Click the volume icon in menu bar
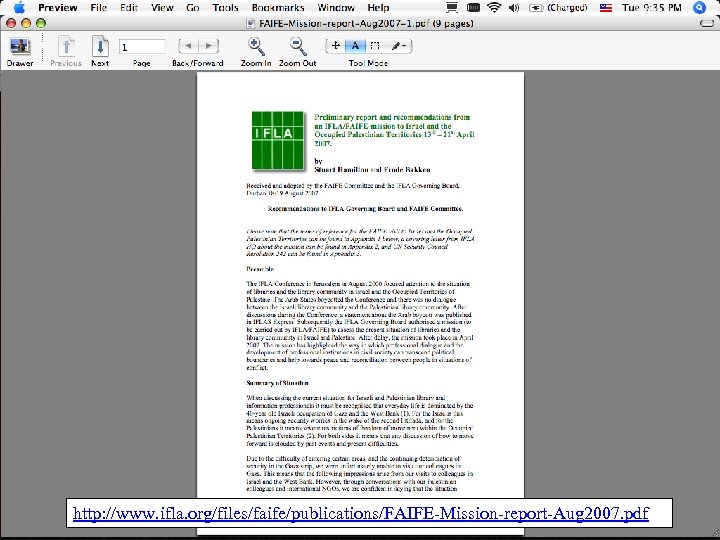Viewport: 720px width, 540px height. 514,8
